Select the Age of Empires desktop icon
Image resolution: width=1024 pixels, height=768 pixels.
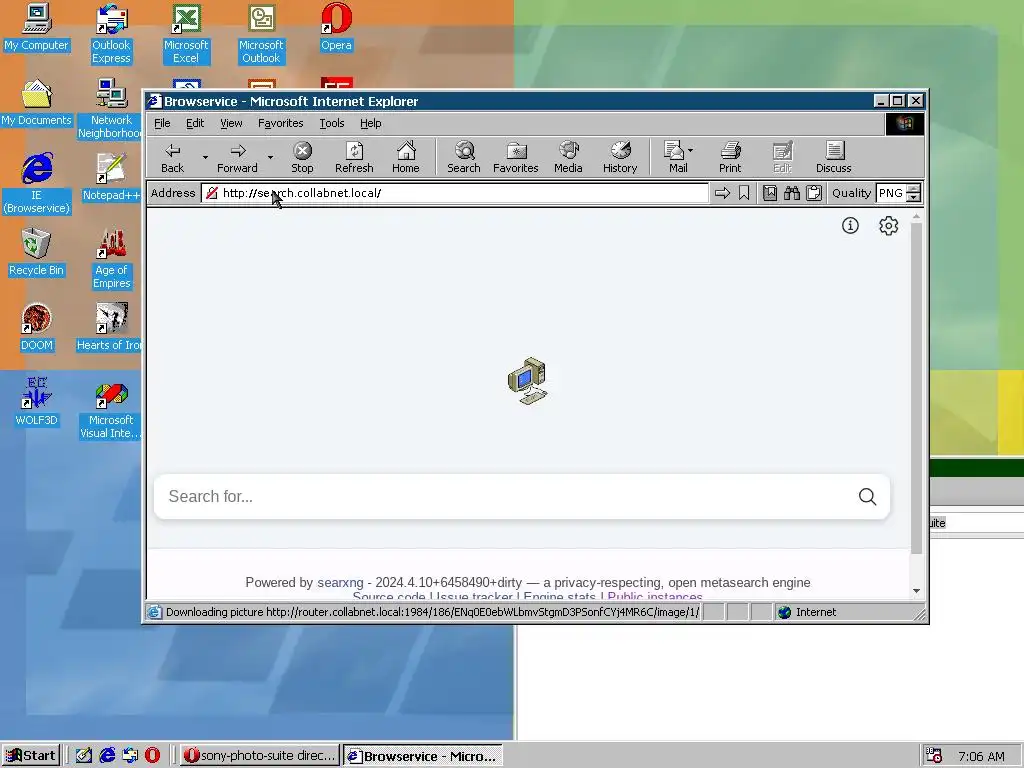[x=111, y=259]
